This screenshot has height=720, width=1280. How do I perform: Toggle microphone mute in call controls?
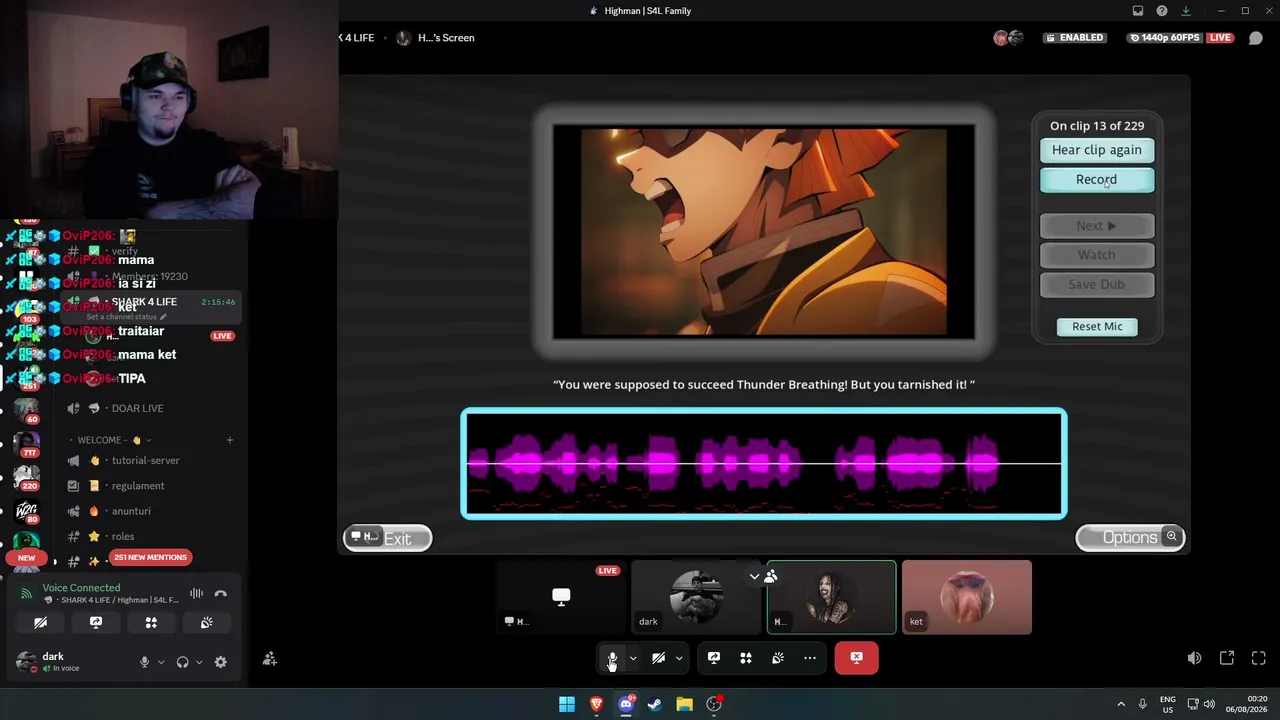(612, 658)
